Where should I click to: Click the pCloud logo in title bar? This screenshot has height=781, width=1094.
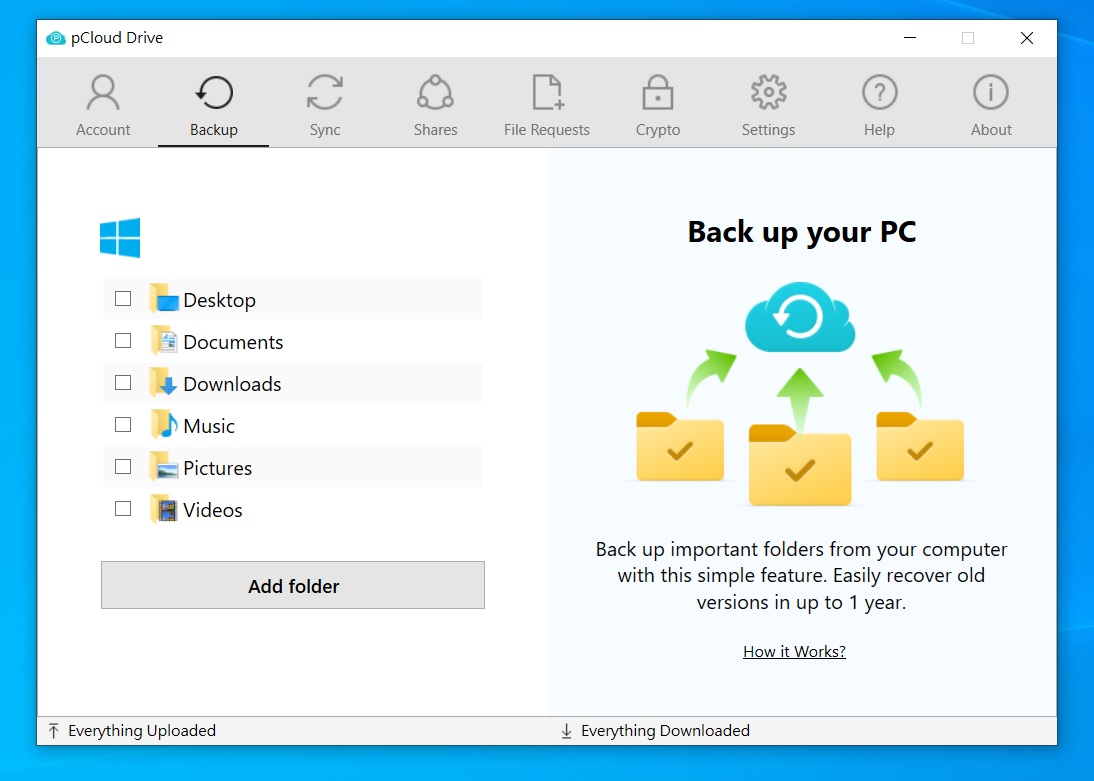[56, 38]
